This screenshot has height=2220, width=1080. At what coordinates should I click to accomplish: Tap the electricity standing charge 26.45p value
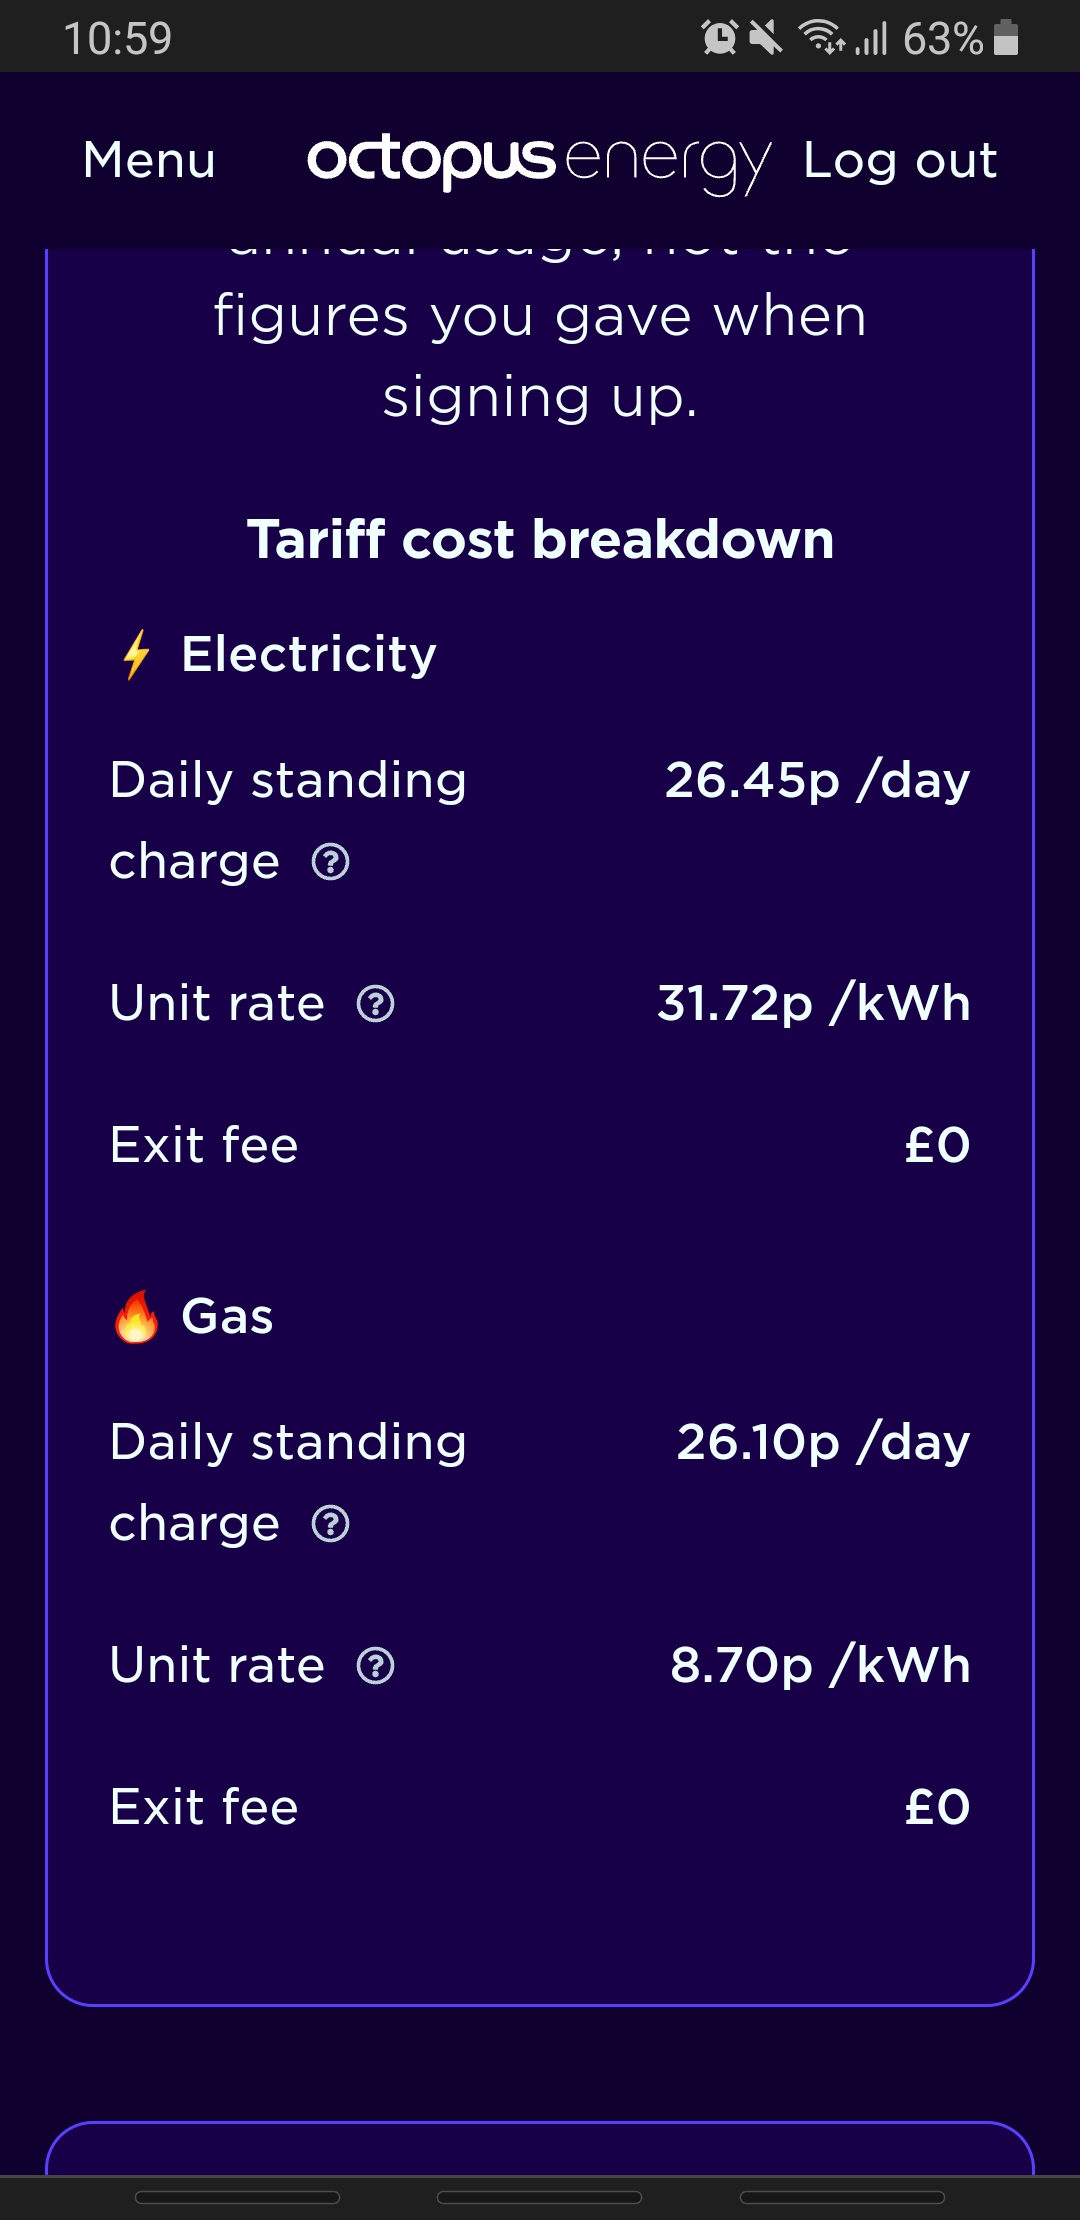pyautogui.click(x=817, y=781)
